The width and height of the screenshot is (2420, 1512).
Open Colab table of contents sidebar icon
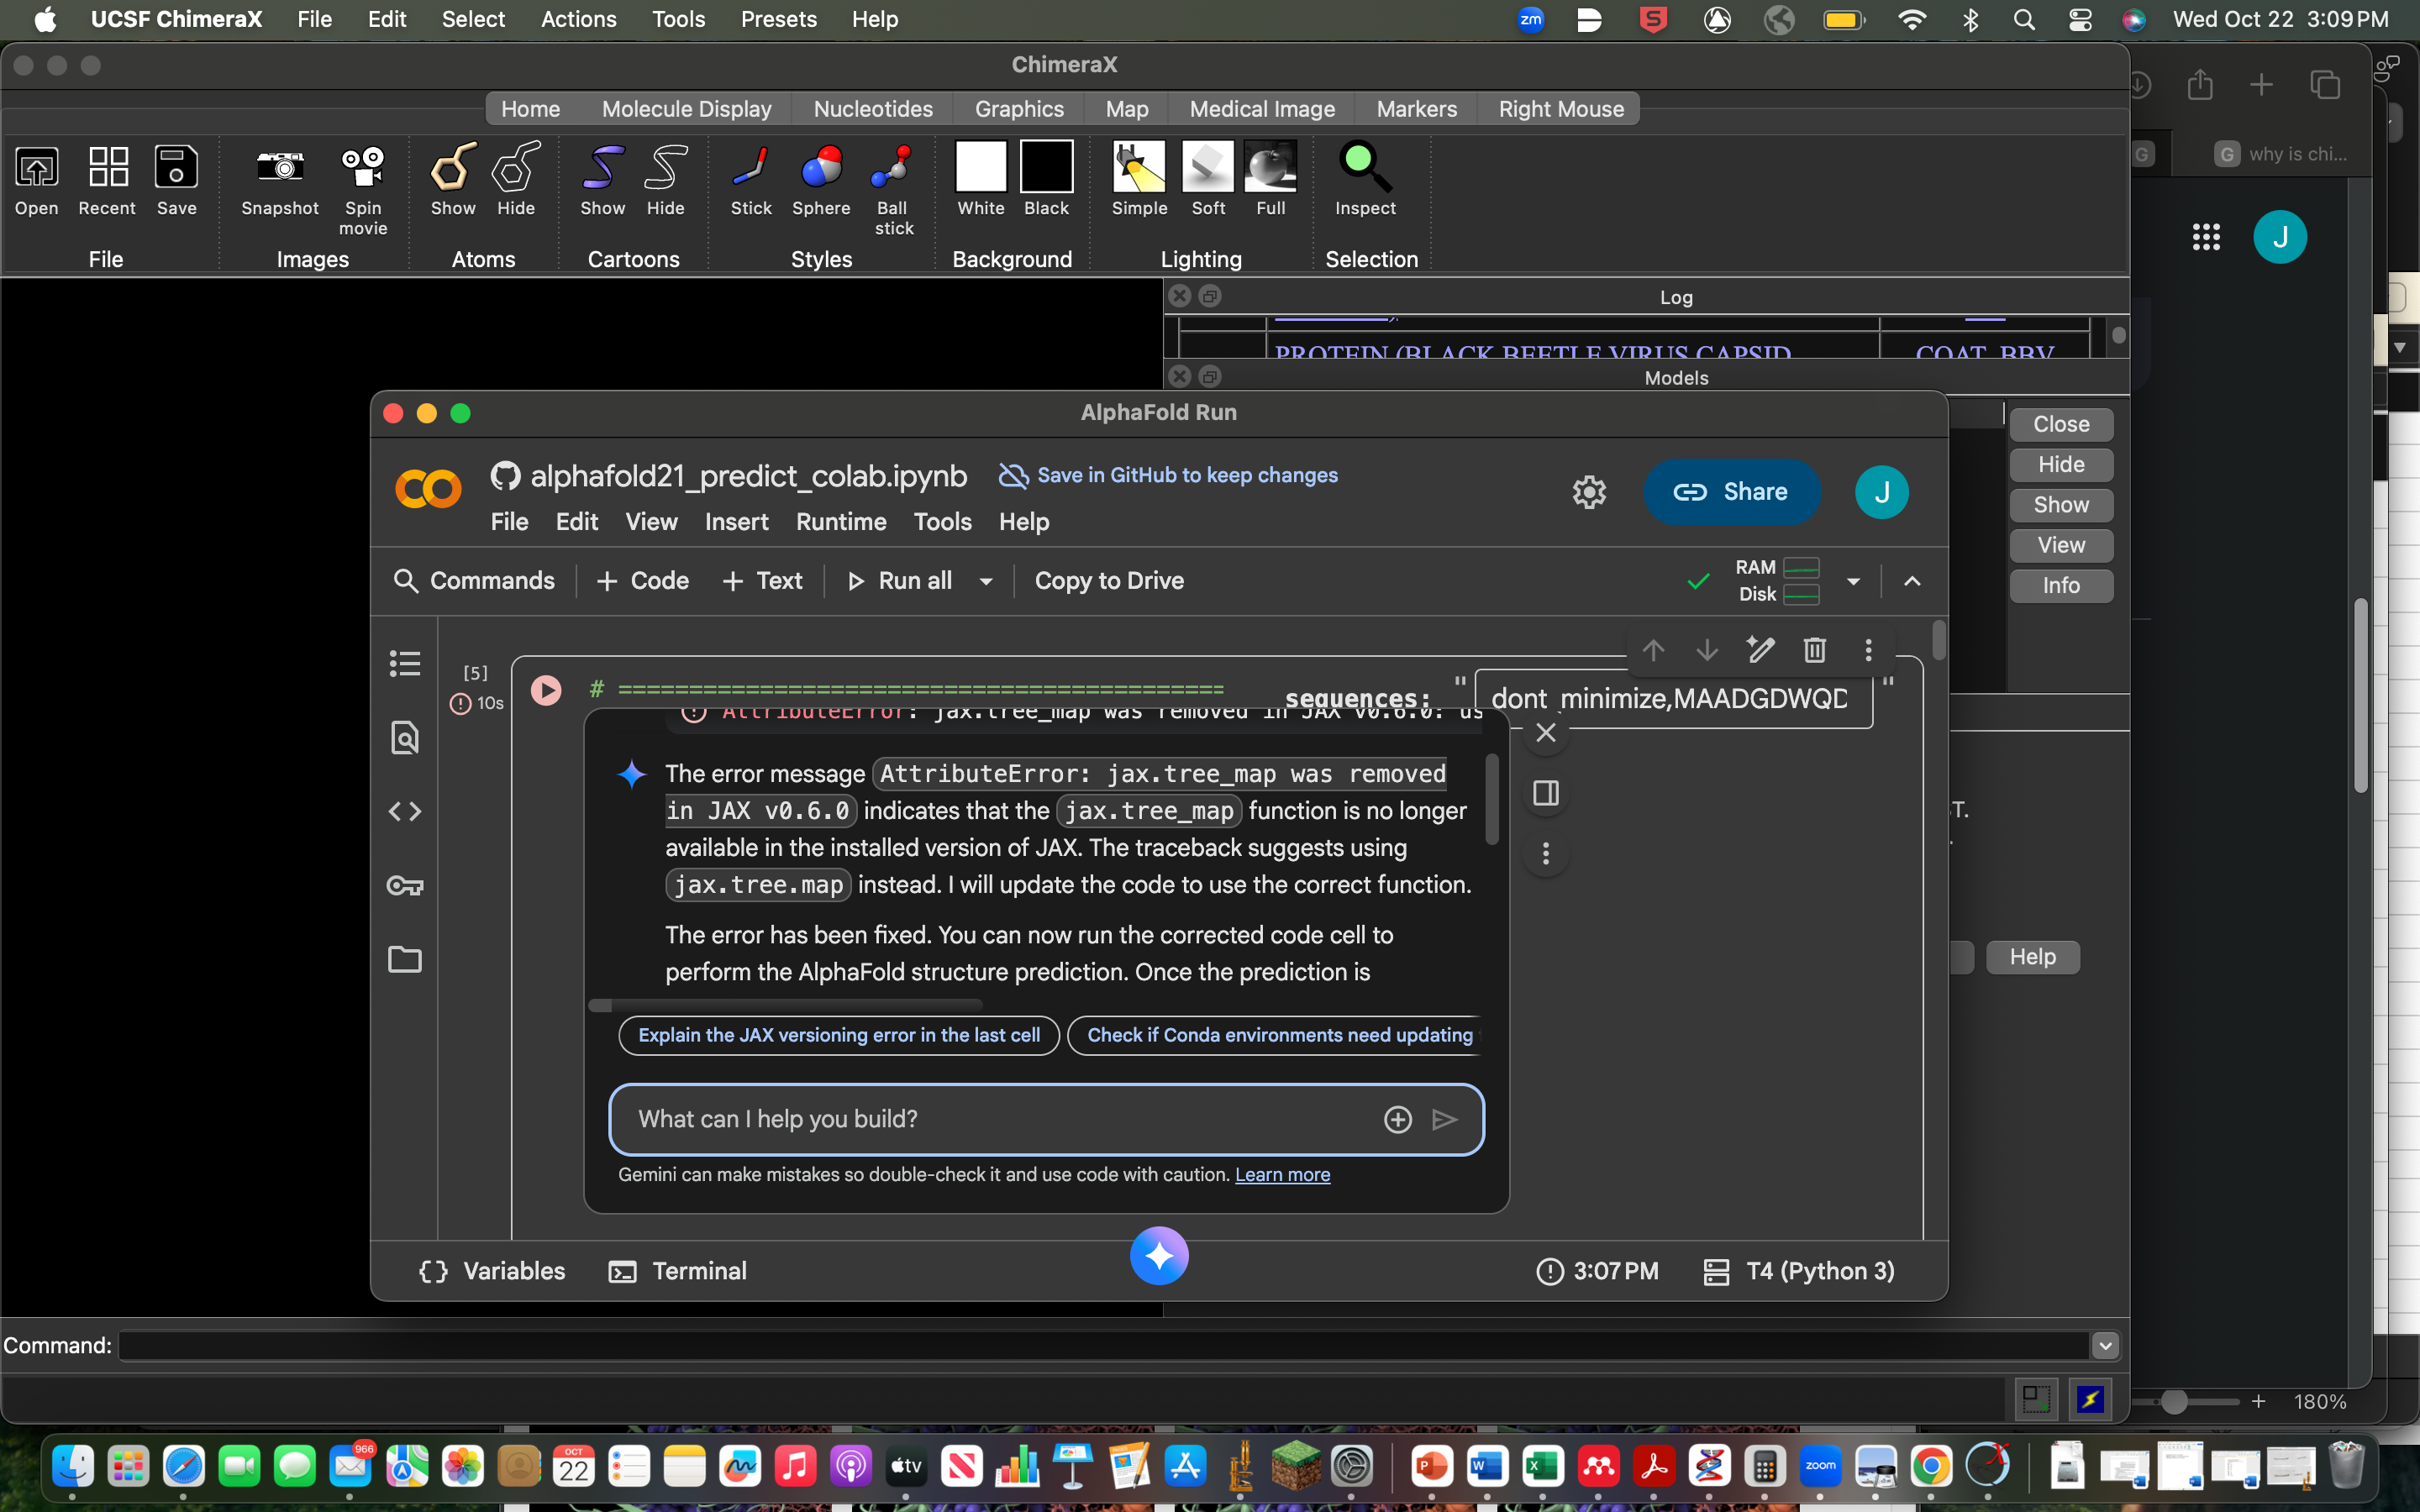pos(405,663)
